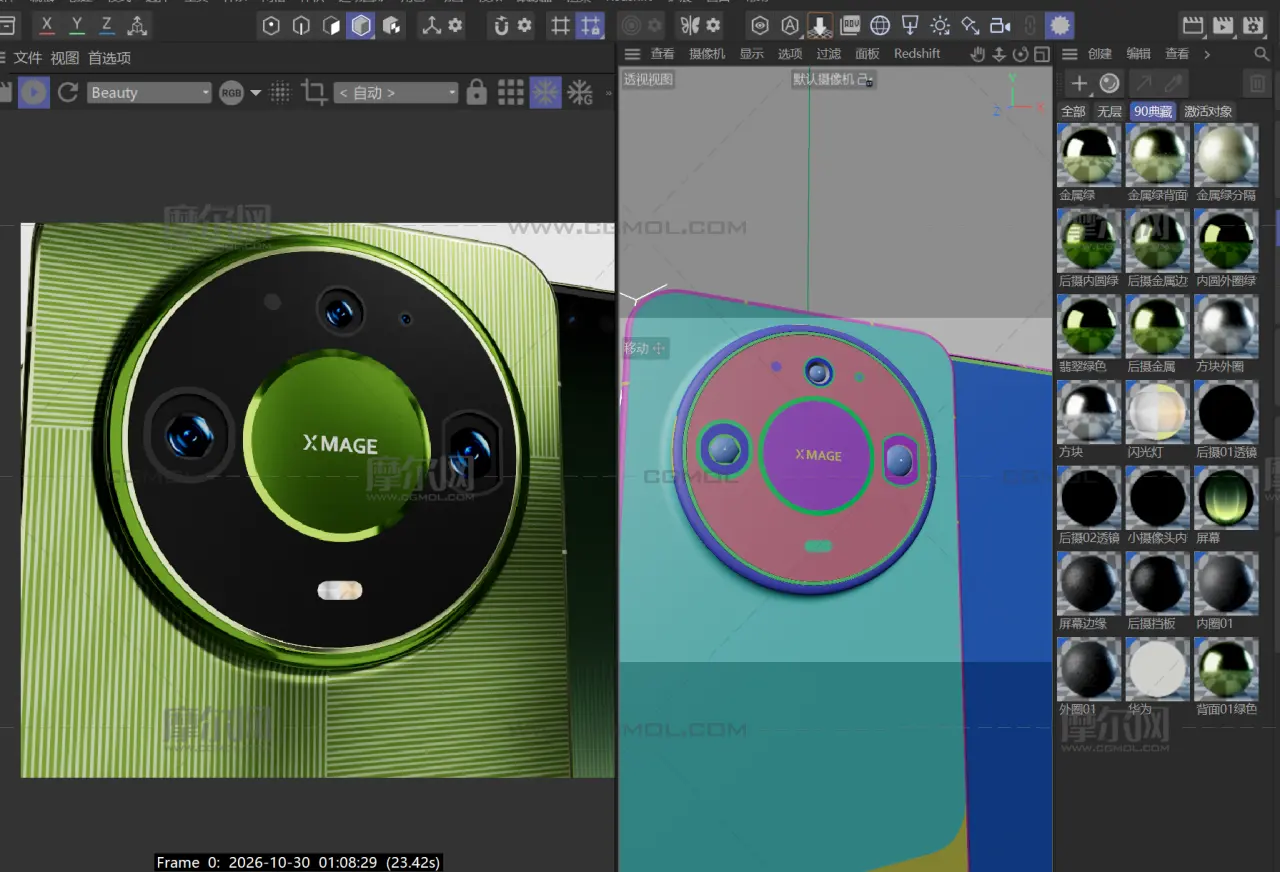Open render settings clapperboard gear icon

click(1253, 25)
